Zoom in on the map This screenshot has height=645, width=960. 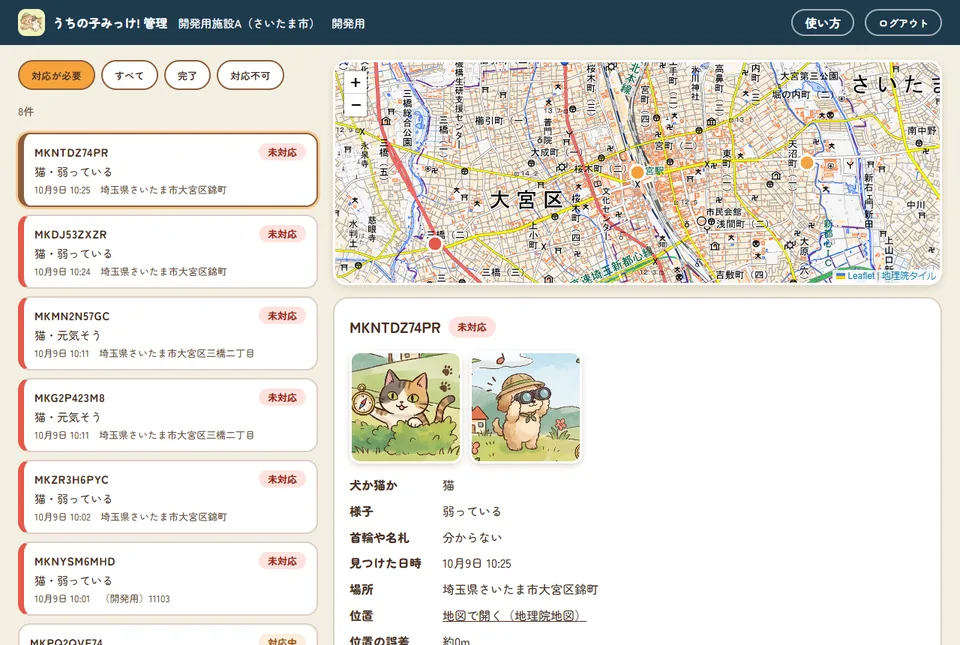[x=356, y=83]
